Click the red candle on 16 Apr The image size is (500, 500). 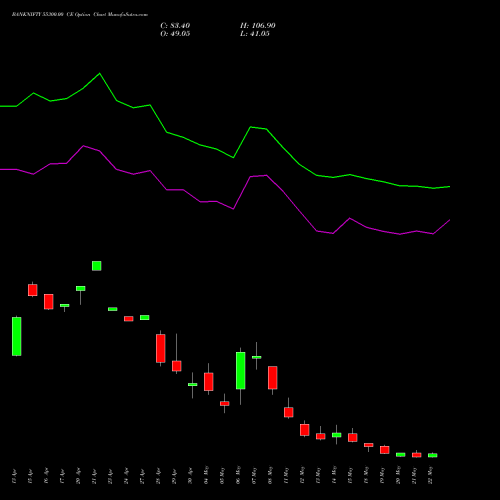click(49, 302)
